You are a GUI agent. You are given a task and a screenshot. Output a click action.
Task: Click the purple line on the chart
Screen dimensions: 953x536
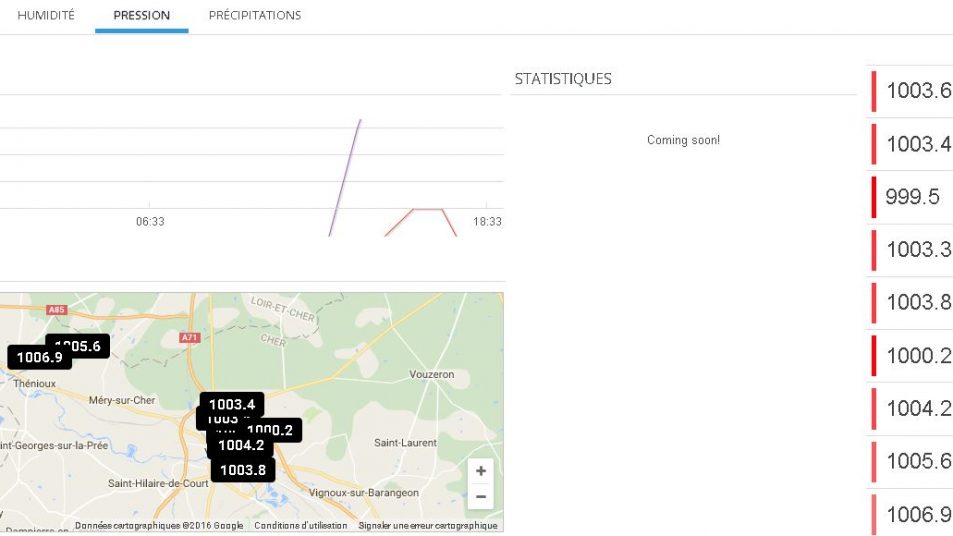[x=346, y=176]
